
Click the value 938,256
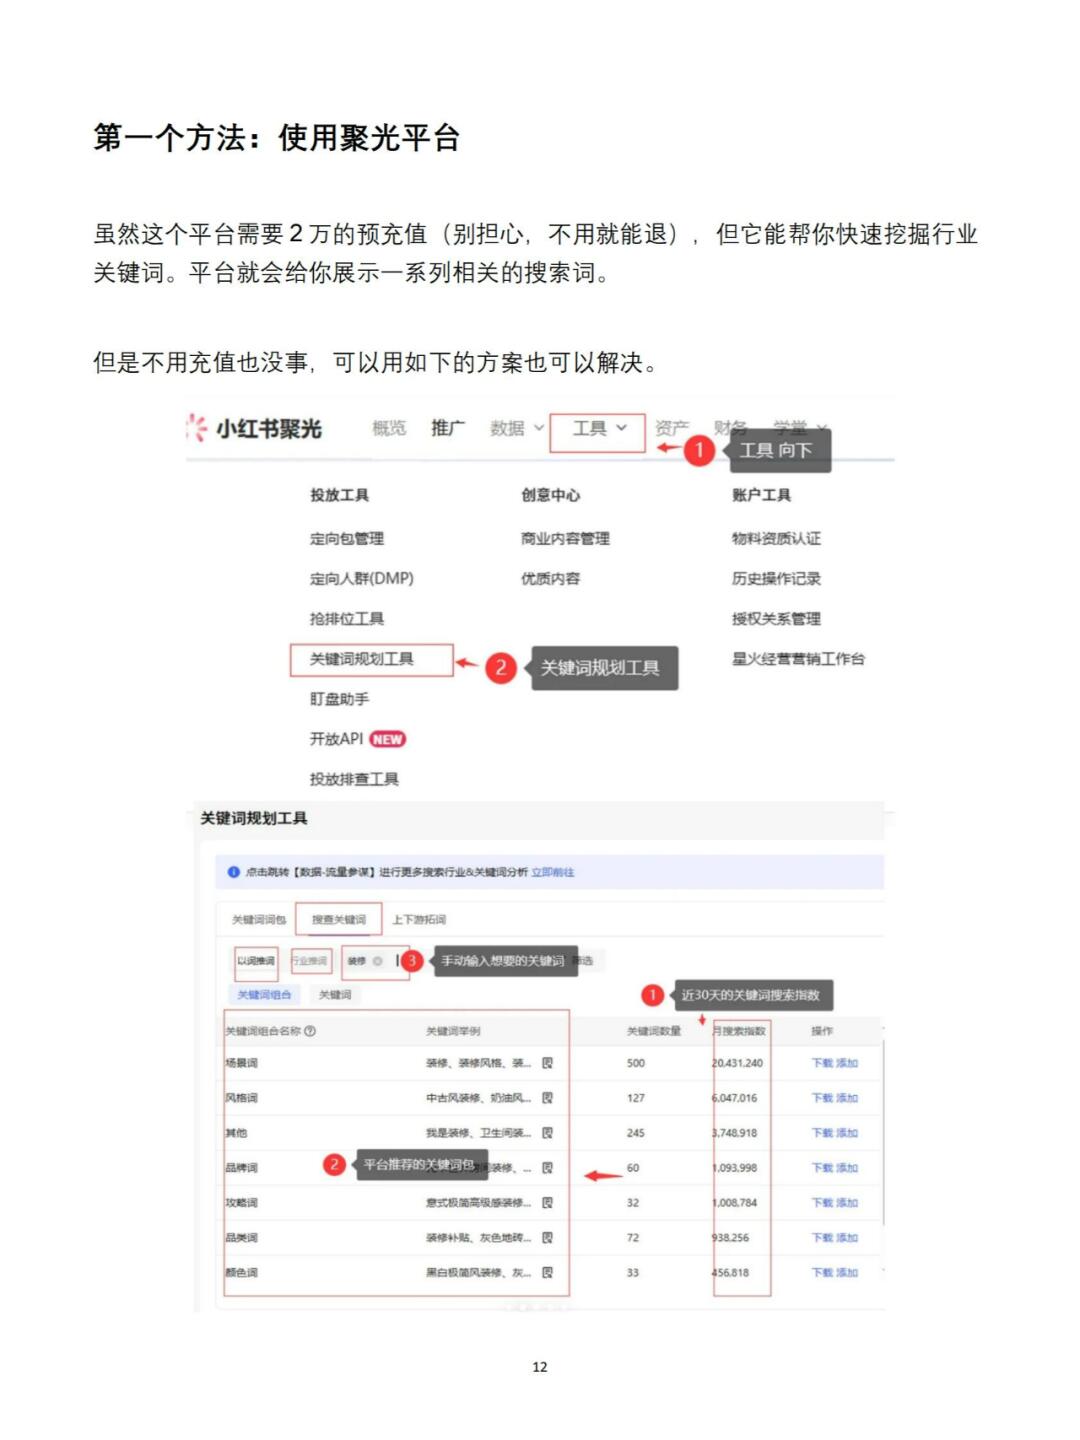pos(731,1238)
